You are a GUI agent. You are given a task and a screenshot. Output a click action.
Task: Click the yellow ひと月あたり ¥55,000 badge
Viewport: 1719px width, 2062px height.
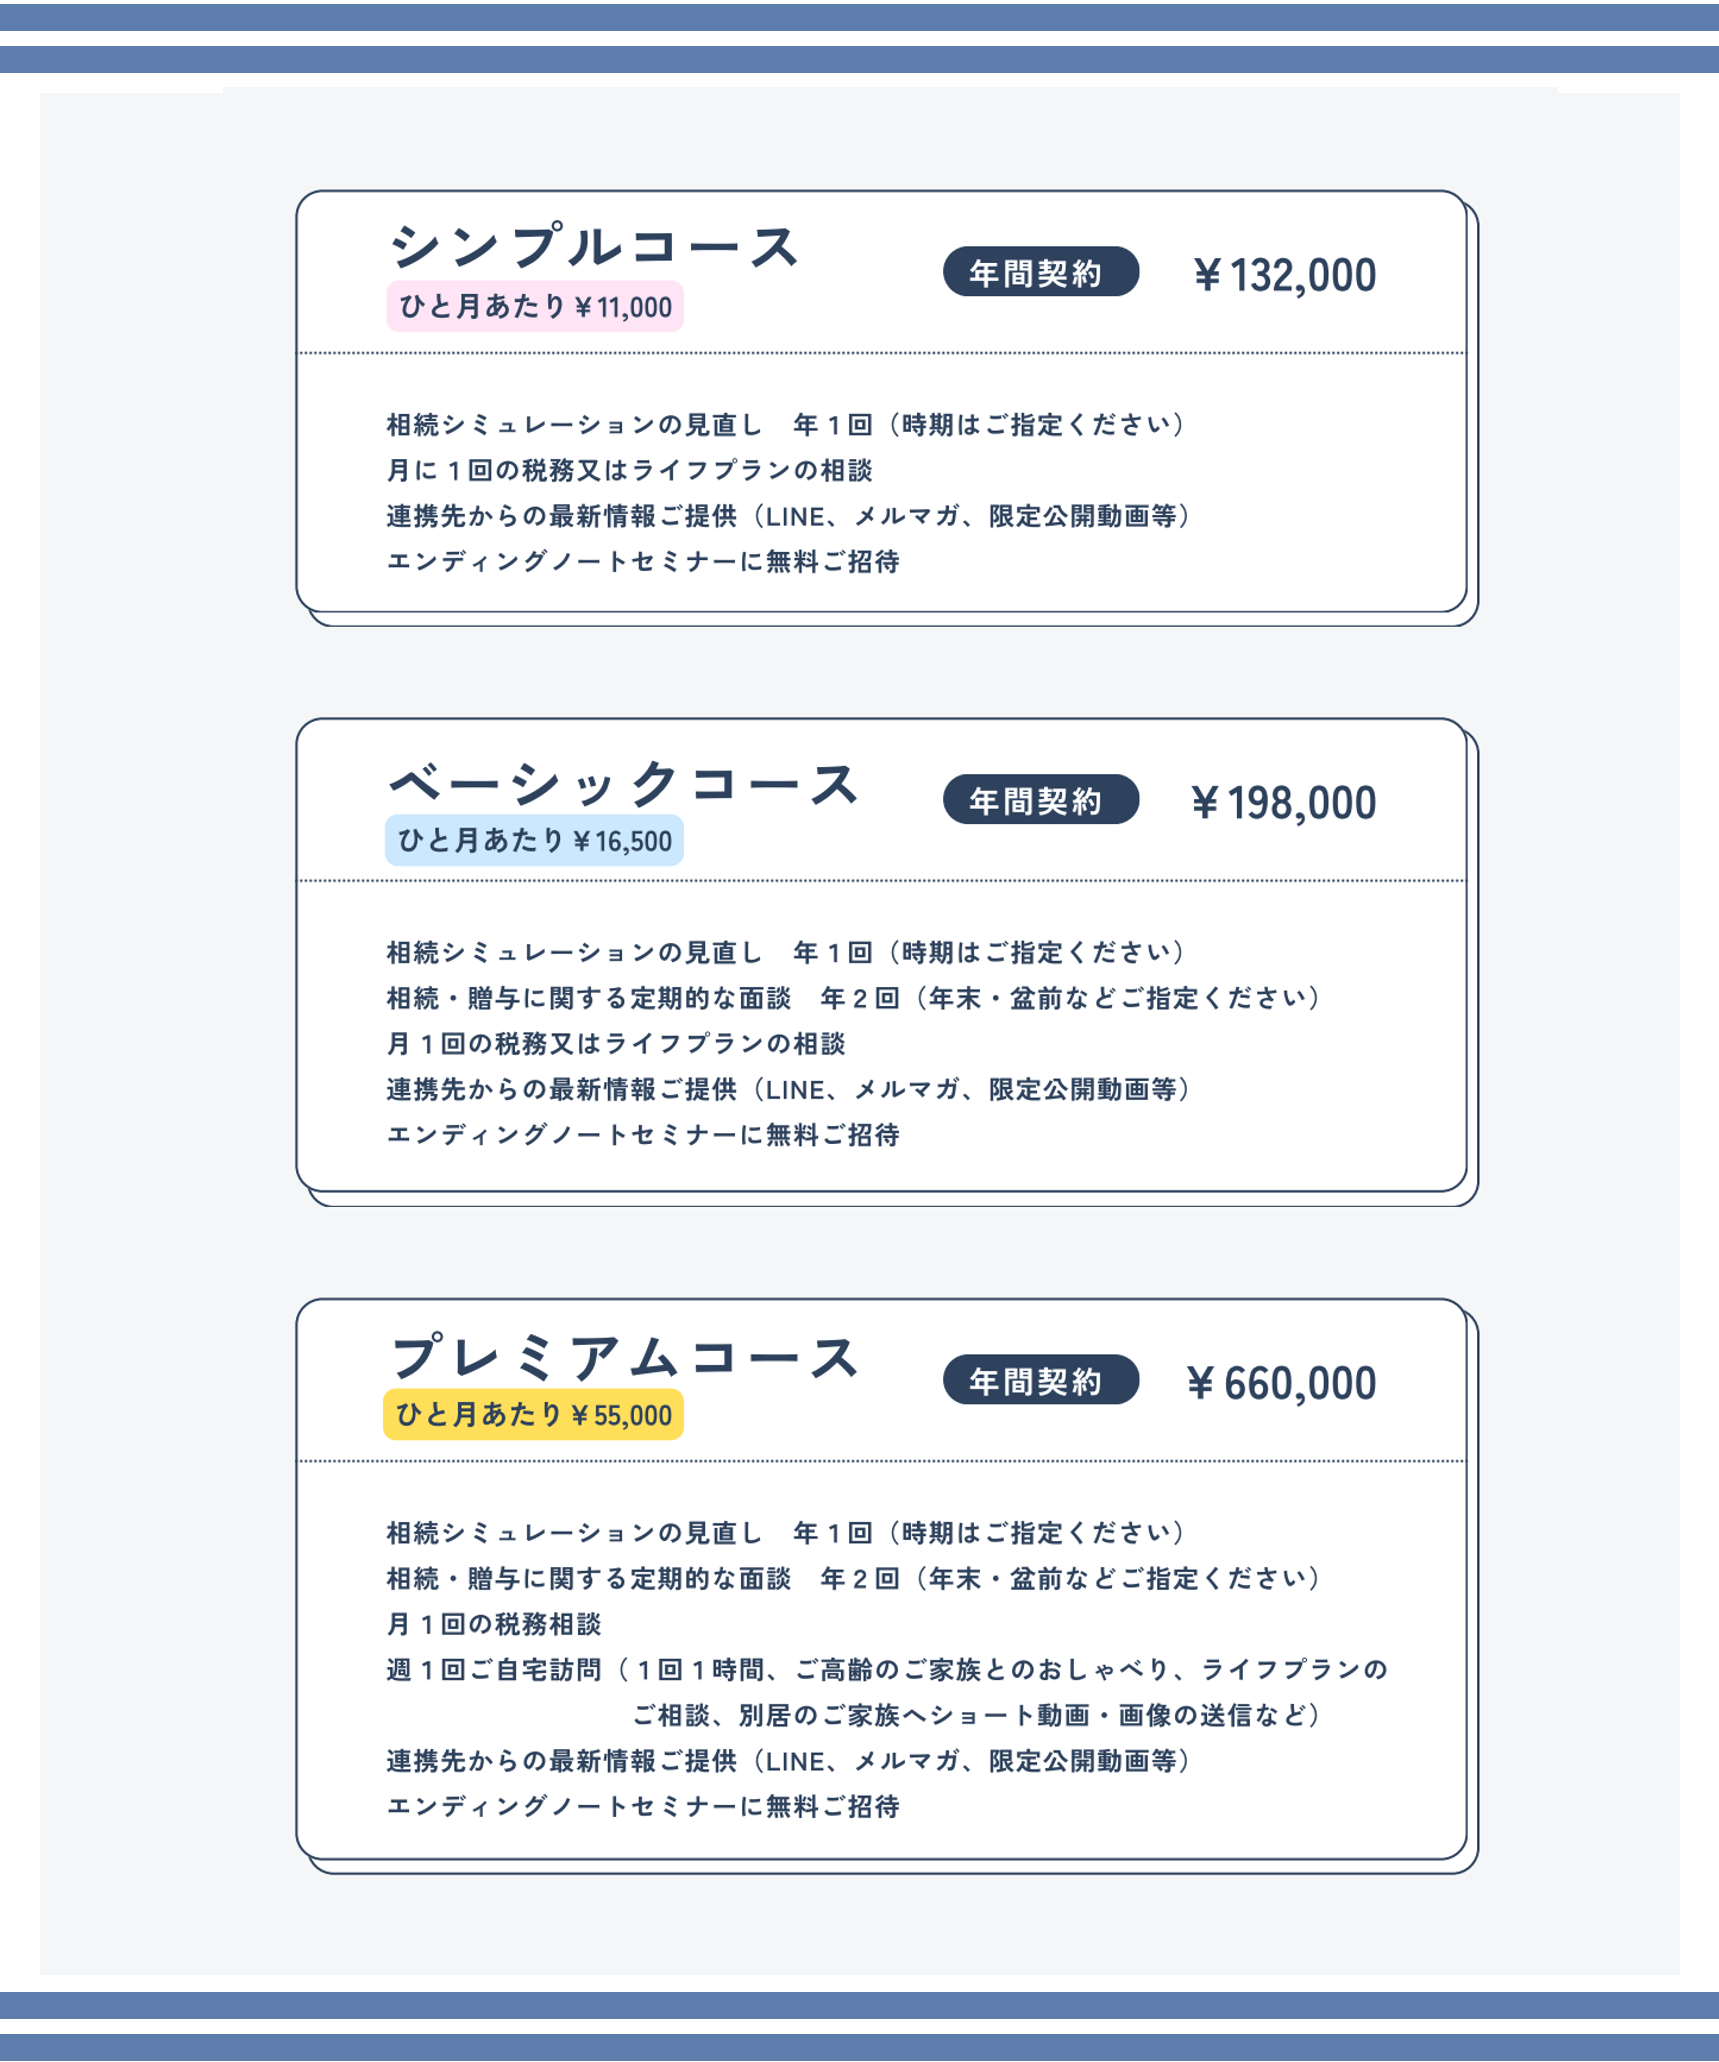(533, 1414)
